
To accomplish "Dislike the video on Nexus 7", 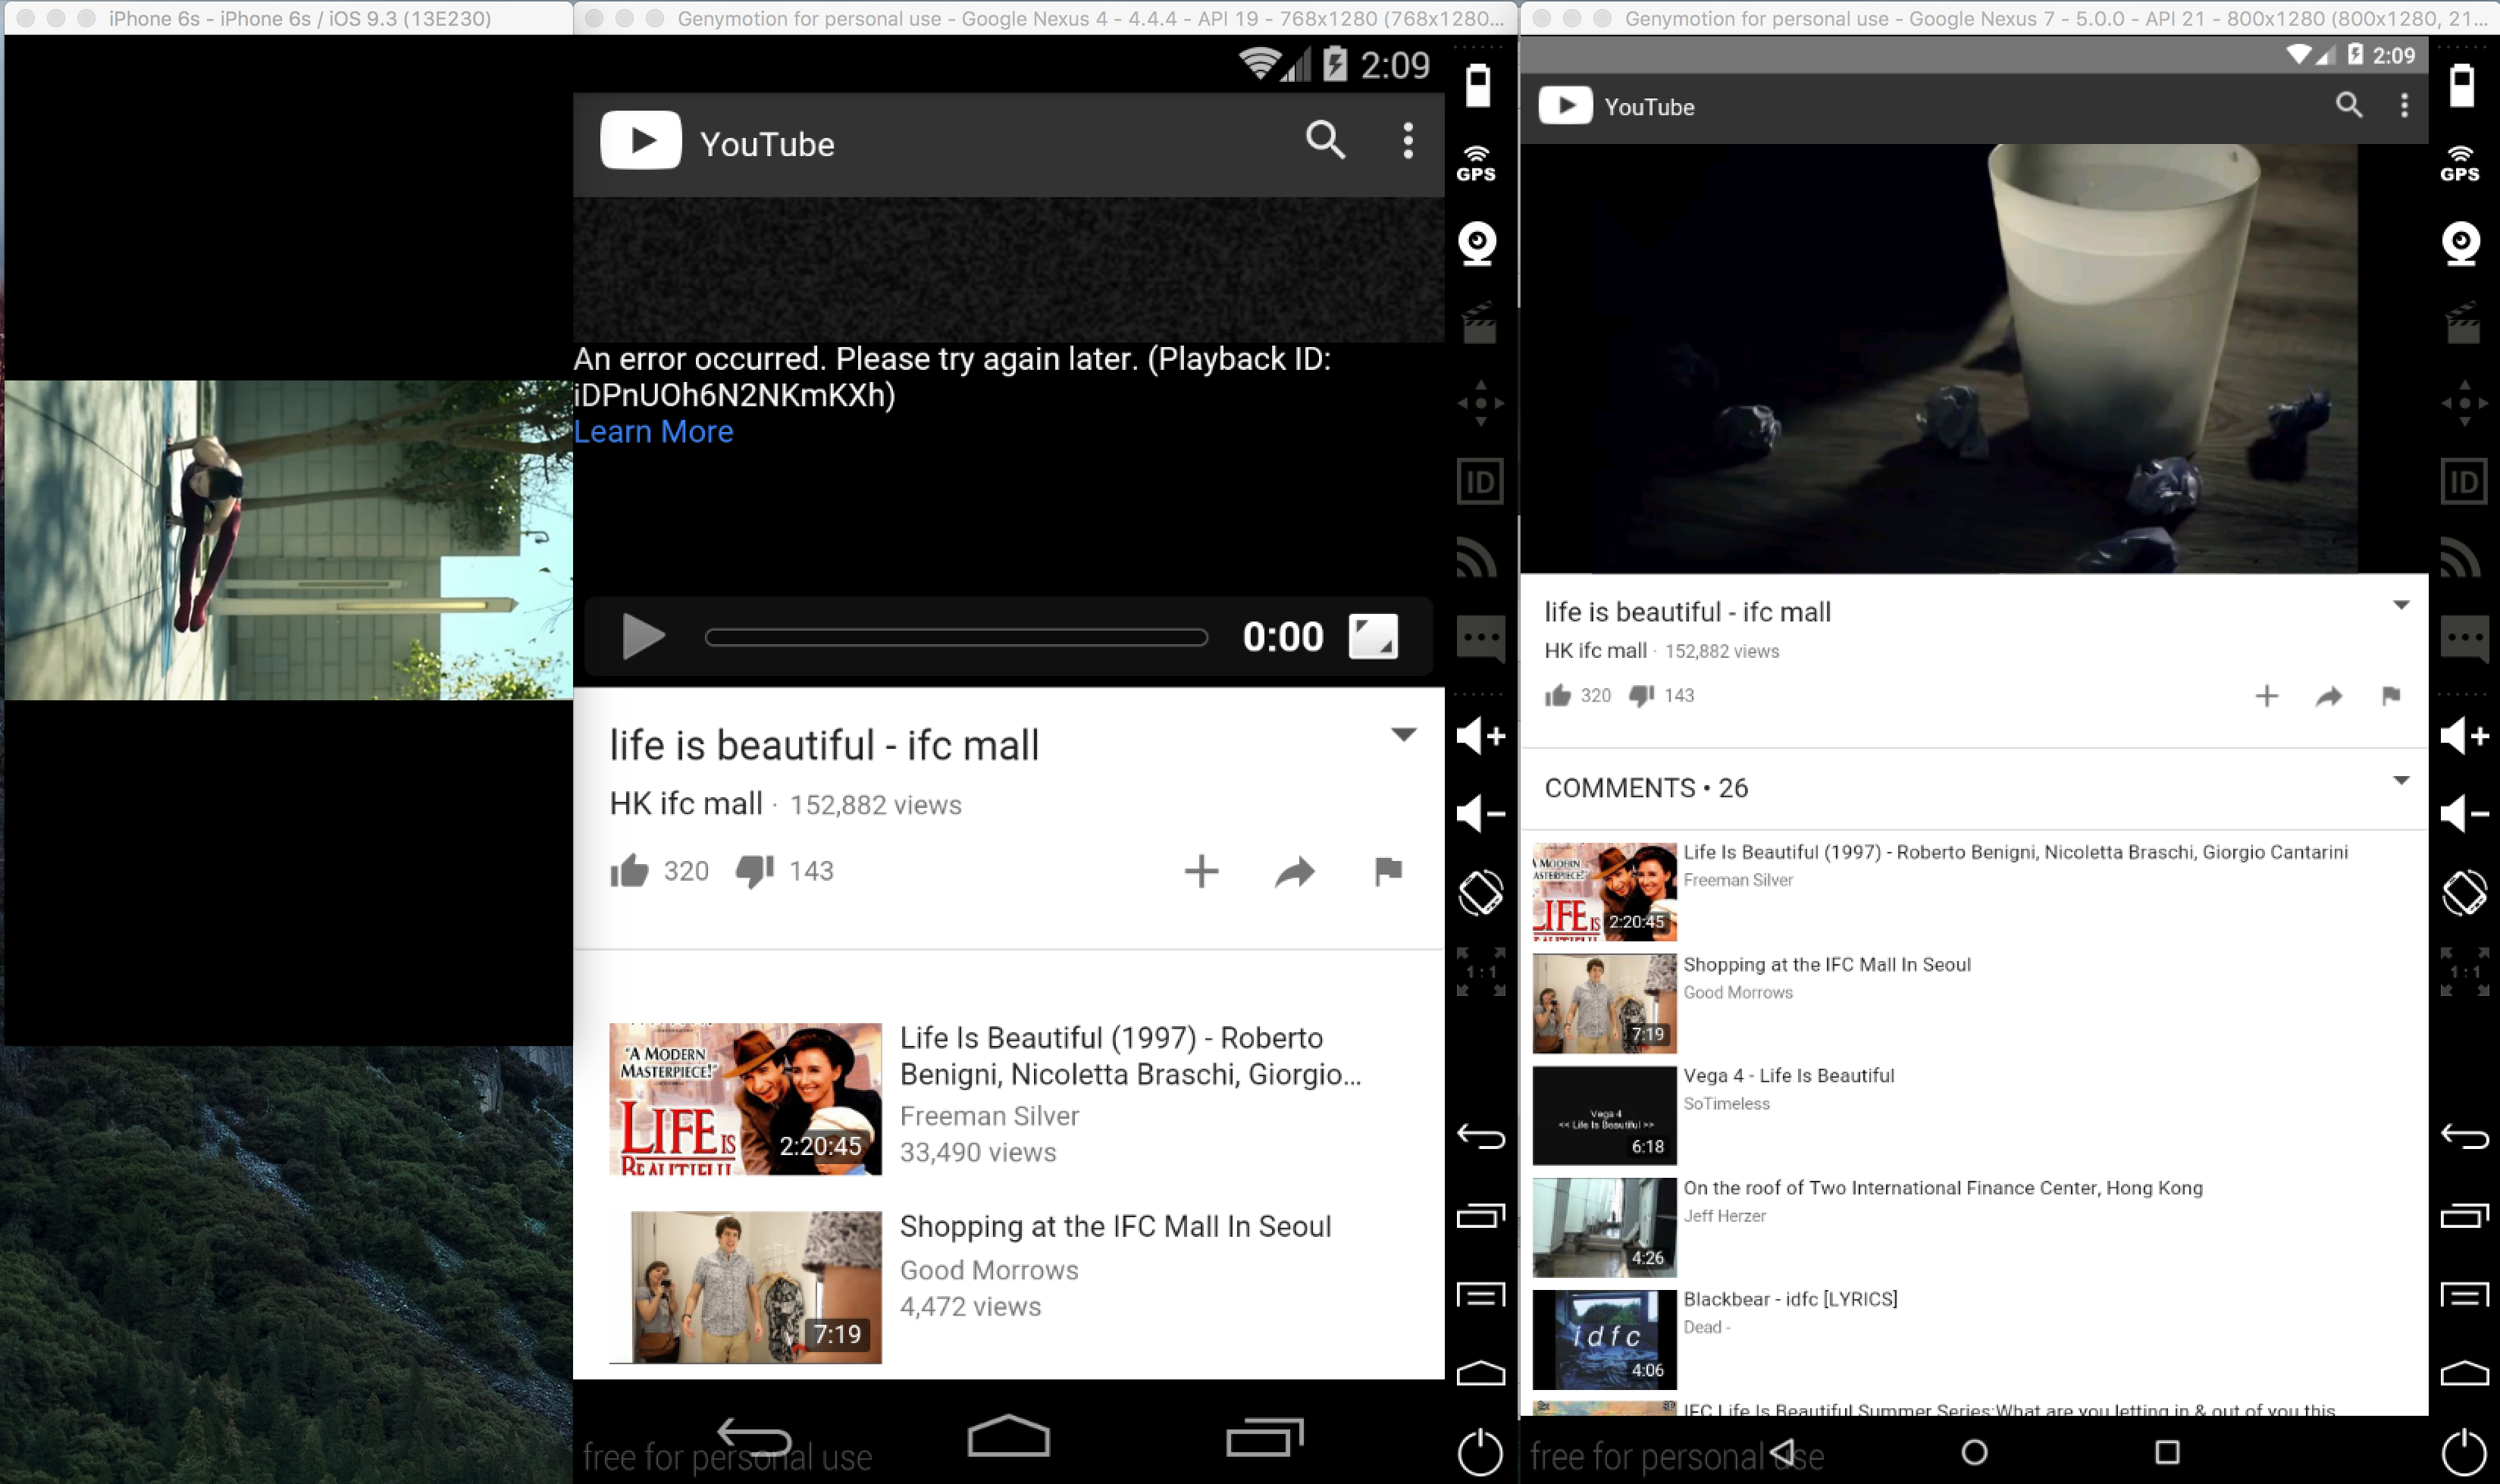I will 1641,695.
